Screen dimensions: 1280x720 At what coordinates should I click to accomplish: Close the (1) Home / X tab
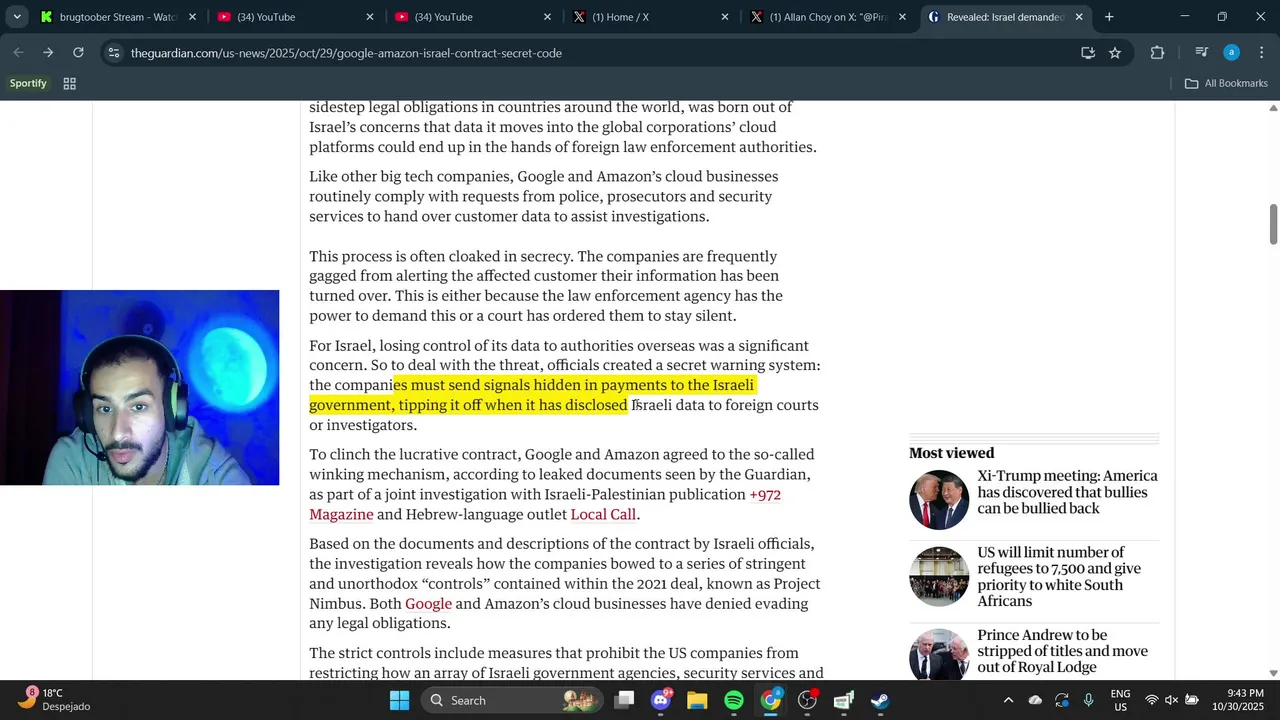(x=725, y=17)
